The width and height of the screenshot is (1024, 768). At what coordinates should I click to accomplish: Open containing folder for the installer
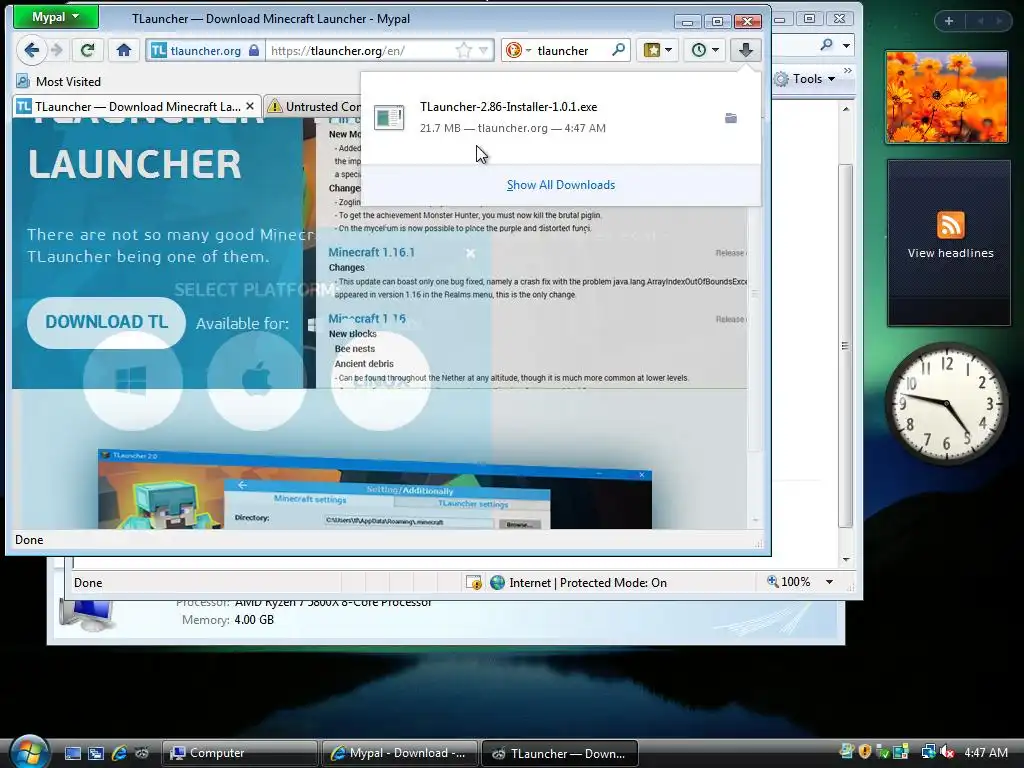pos(731,118)
